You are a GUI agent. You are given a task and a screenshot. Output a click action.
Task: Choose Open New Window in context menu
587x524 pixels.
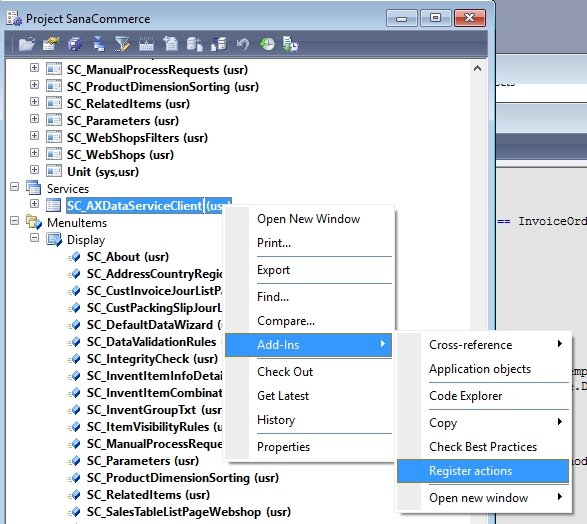pyautogui.click(x=308, y=219)
